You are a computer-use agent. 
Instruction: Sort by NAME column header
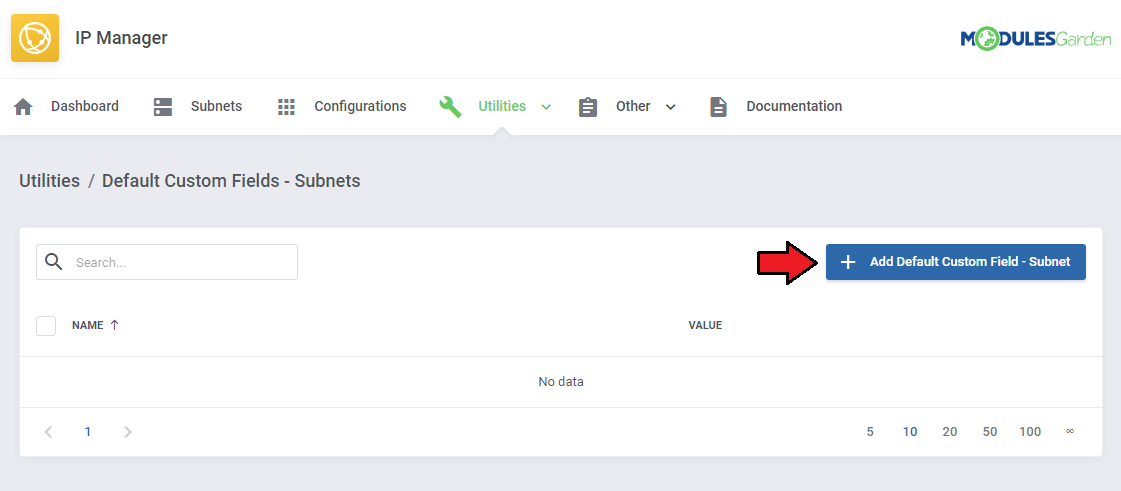point(88,325)
